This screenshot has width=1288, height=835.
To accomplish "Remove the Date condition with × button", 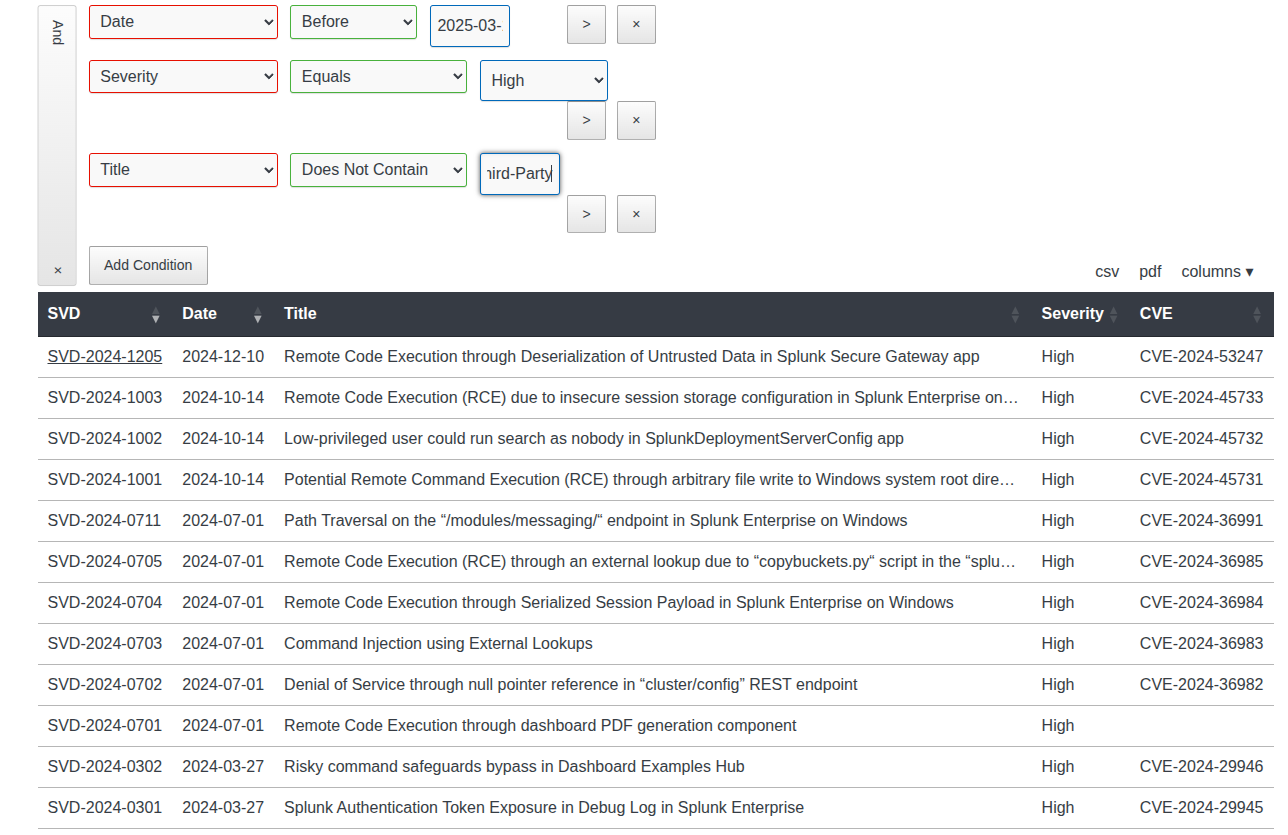I will pyautogui.click(x=636, y=24).
